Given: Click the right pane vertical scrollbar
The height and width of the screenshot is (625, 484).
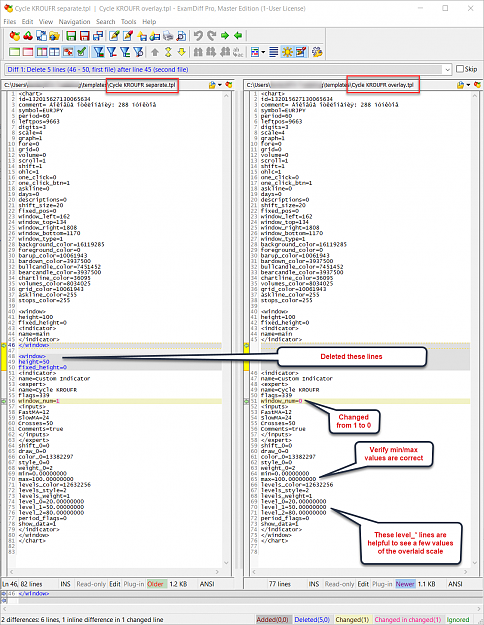Looking at the screenshot, I should point(475,329).
